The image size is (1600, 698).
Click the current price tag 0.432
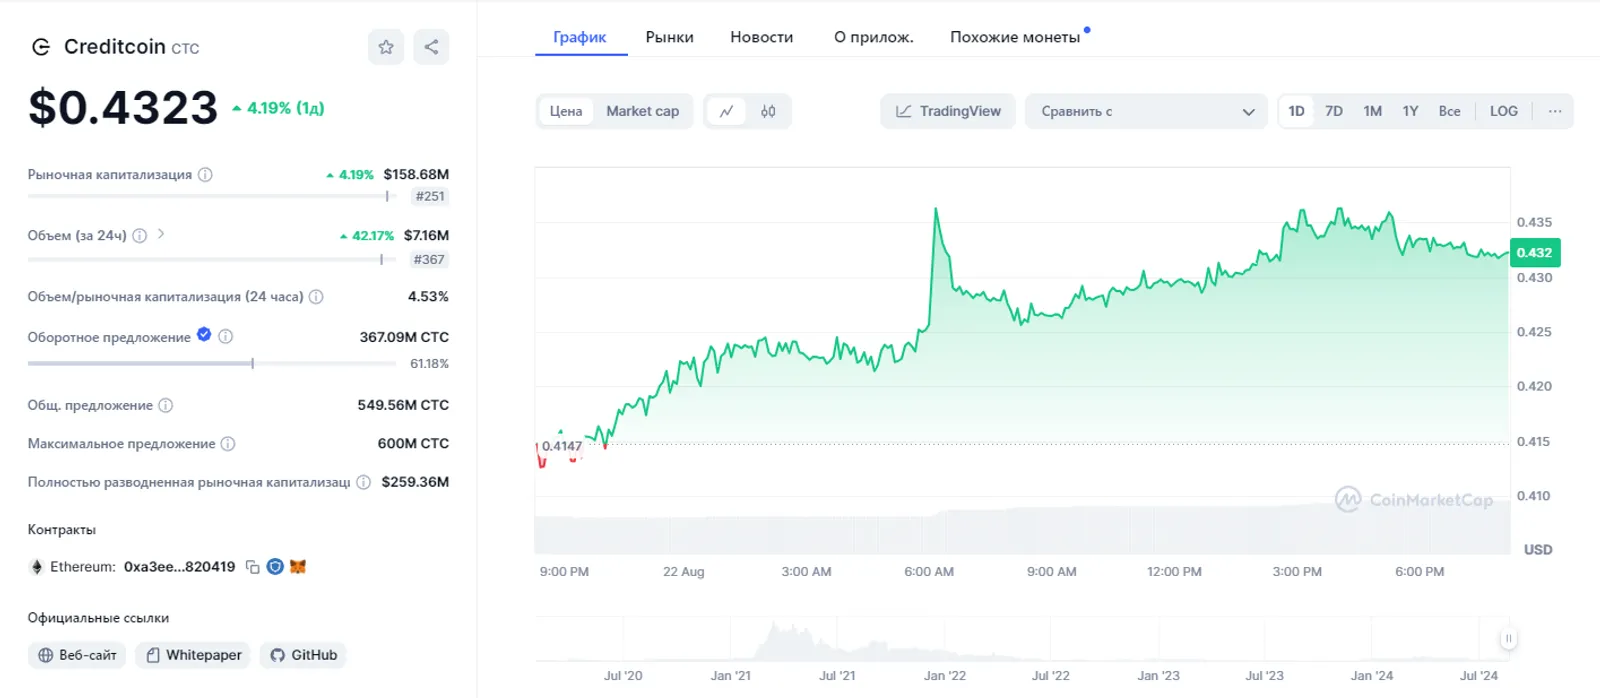click(x=1534, y=252)
